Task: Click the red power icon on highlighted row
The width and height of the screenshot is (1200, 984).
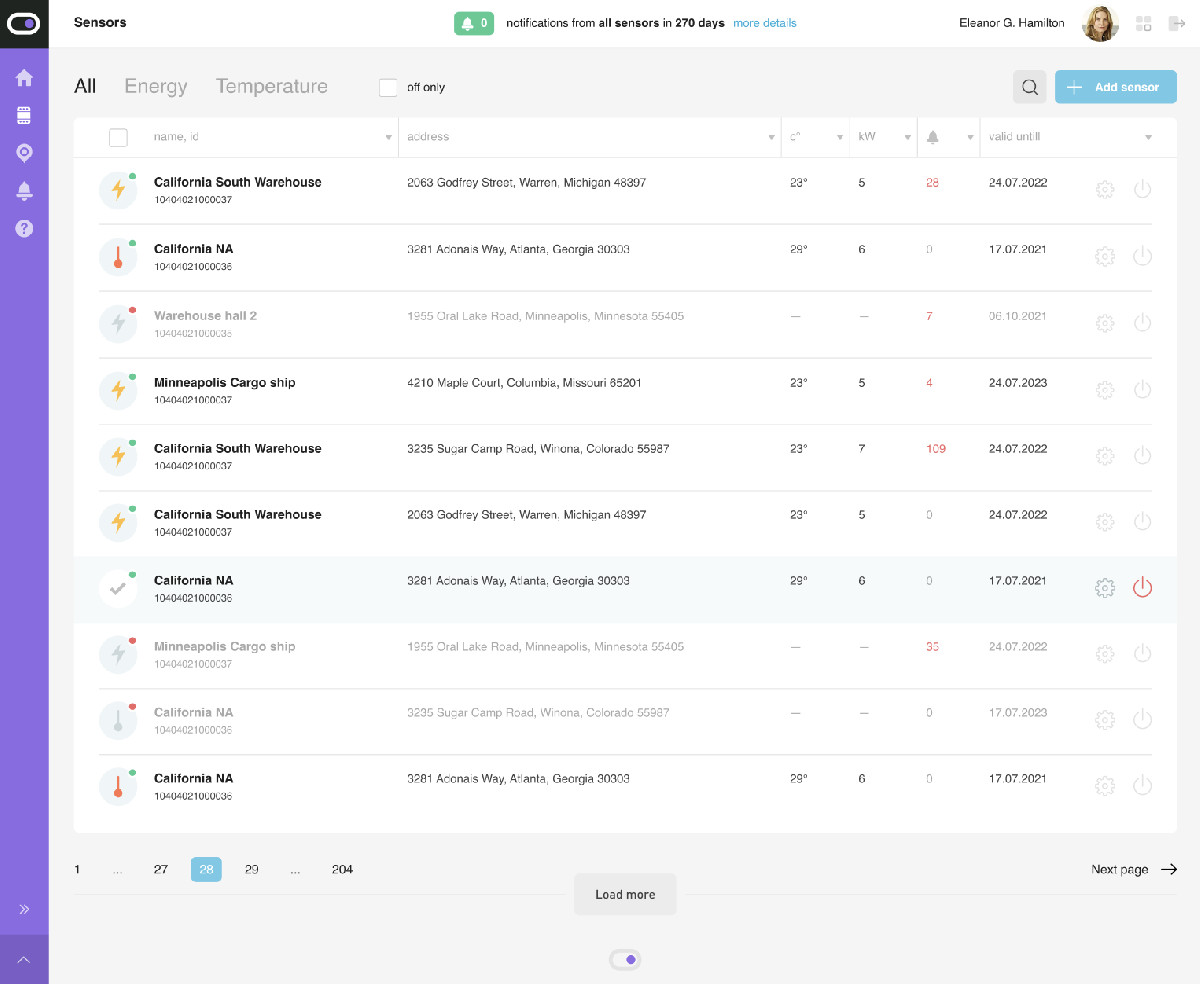Action: click(x=1142, y=588)
